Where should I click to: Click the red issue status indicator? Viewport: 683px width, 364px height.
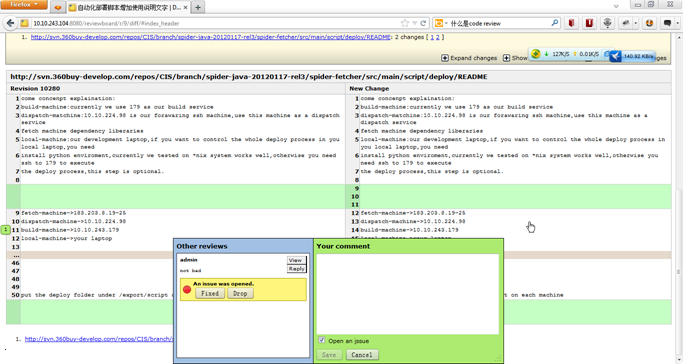tap(187, 289)
